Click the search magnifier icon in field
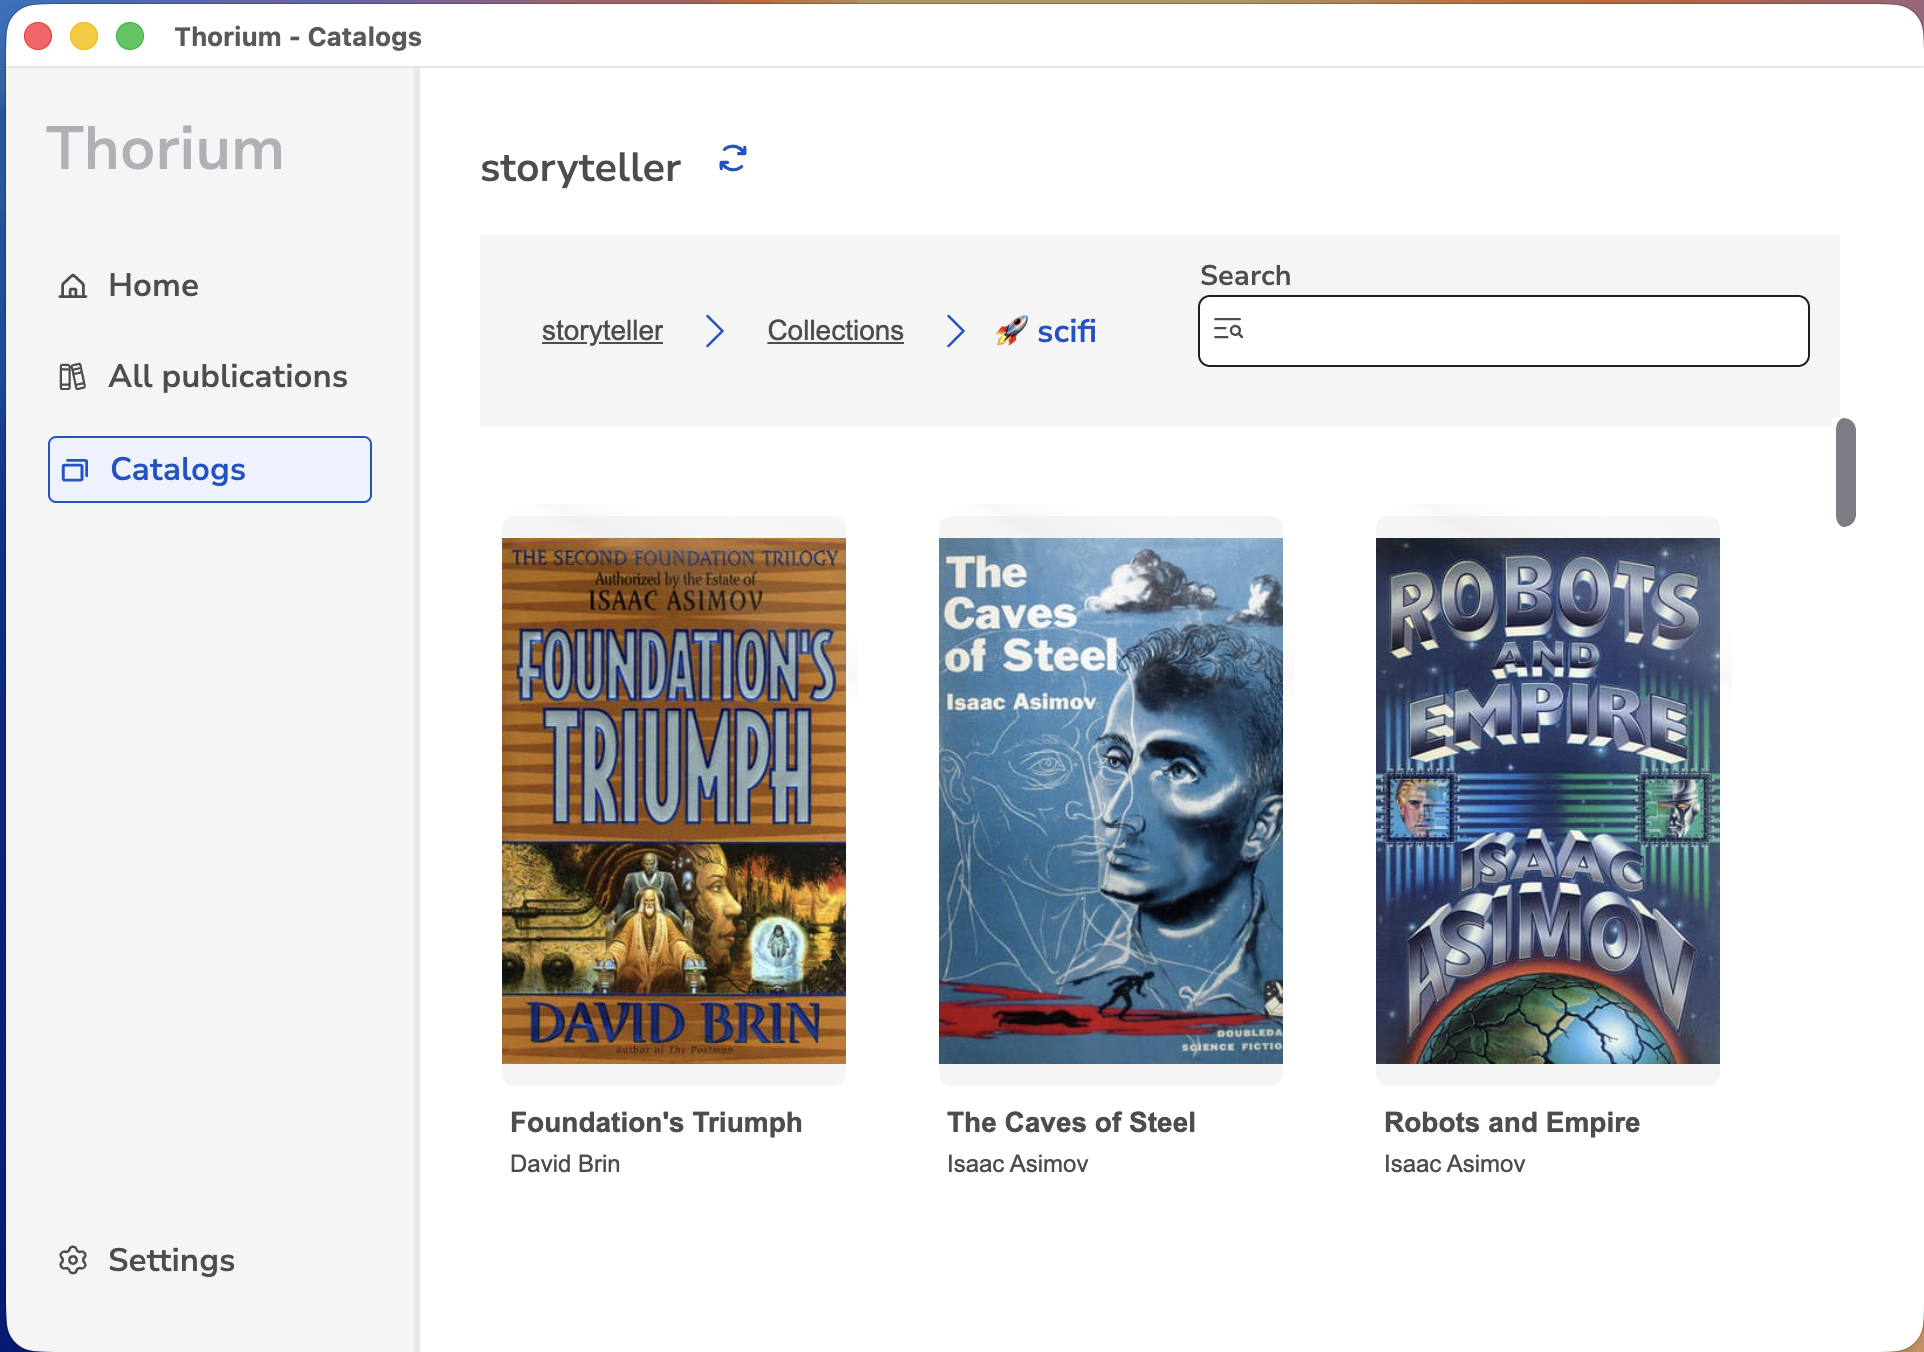 pos(1228,329)
